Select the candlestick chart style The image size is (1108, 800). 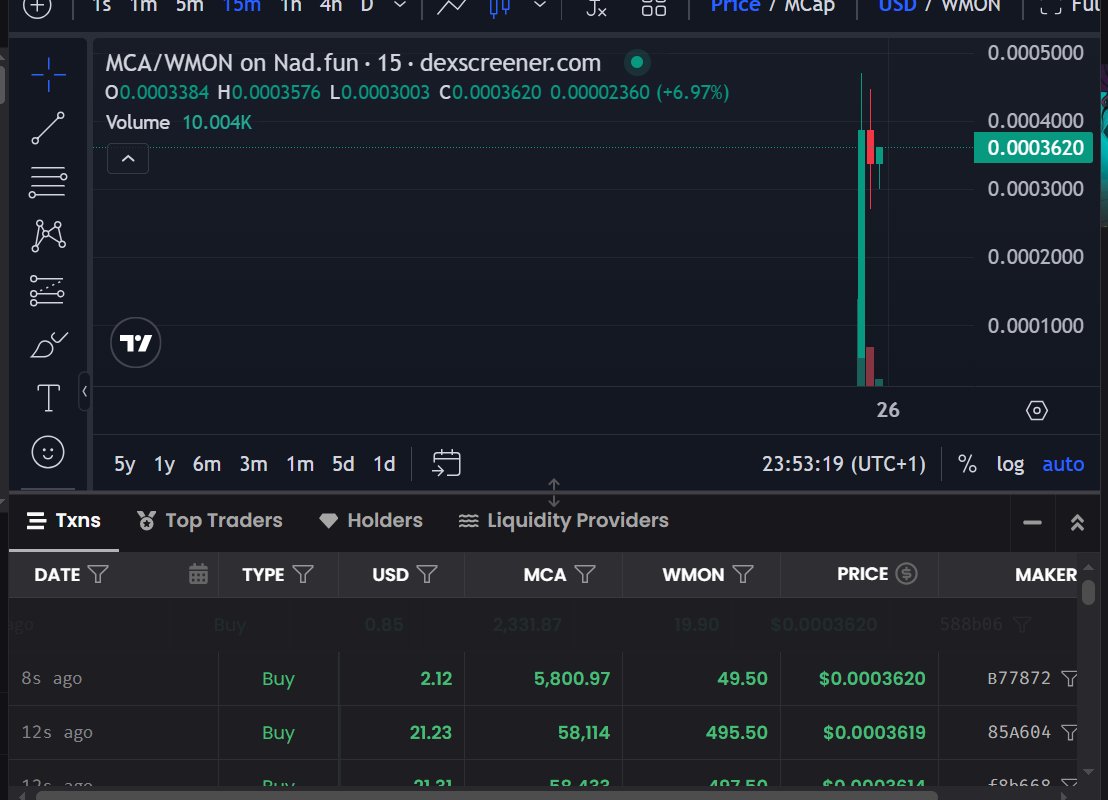pos(500,7)
